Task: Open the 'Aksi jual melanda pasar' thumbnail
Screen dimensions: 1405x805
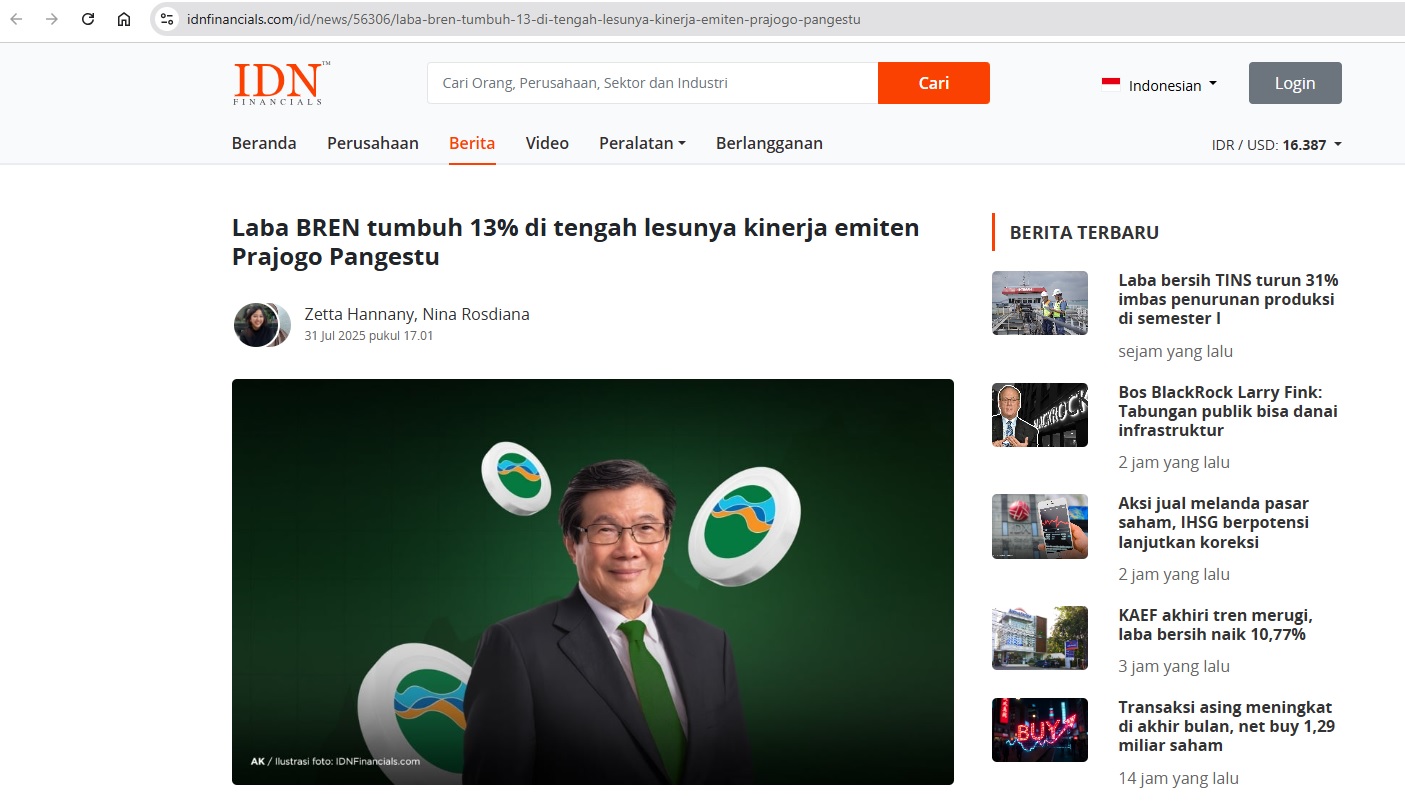Action: 1040,526
